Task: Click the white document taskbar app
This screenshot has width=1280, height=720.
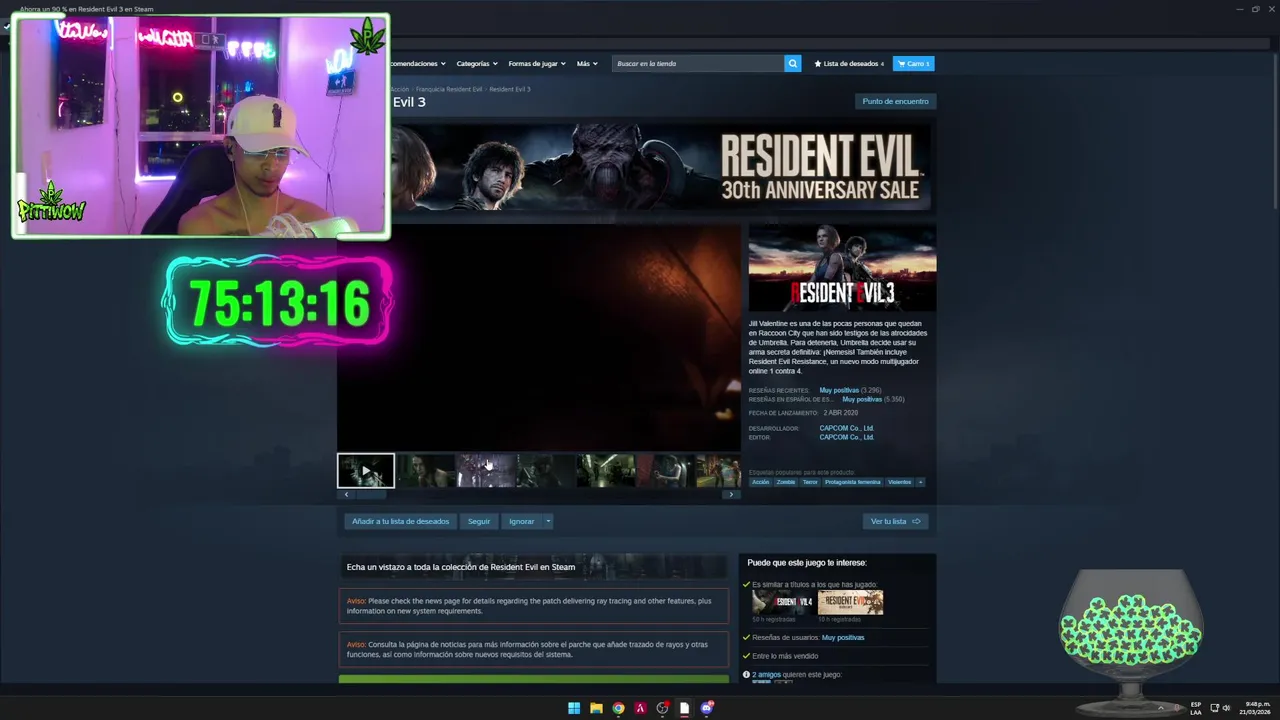Action: click(684, 708)
